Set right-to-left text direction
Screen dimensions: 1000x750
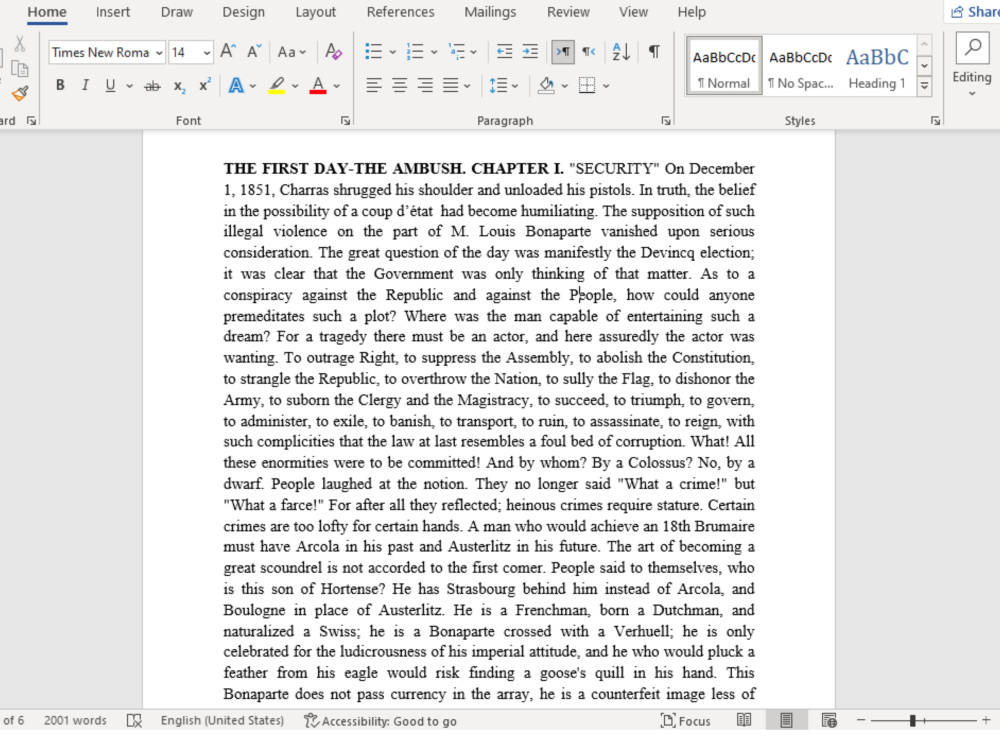click(x=588, y=52)
